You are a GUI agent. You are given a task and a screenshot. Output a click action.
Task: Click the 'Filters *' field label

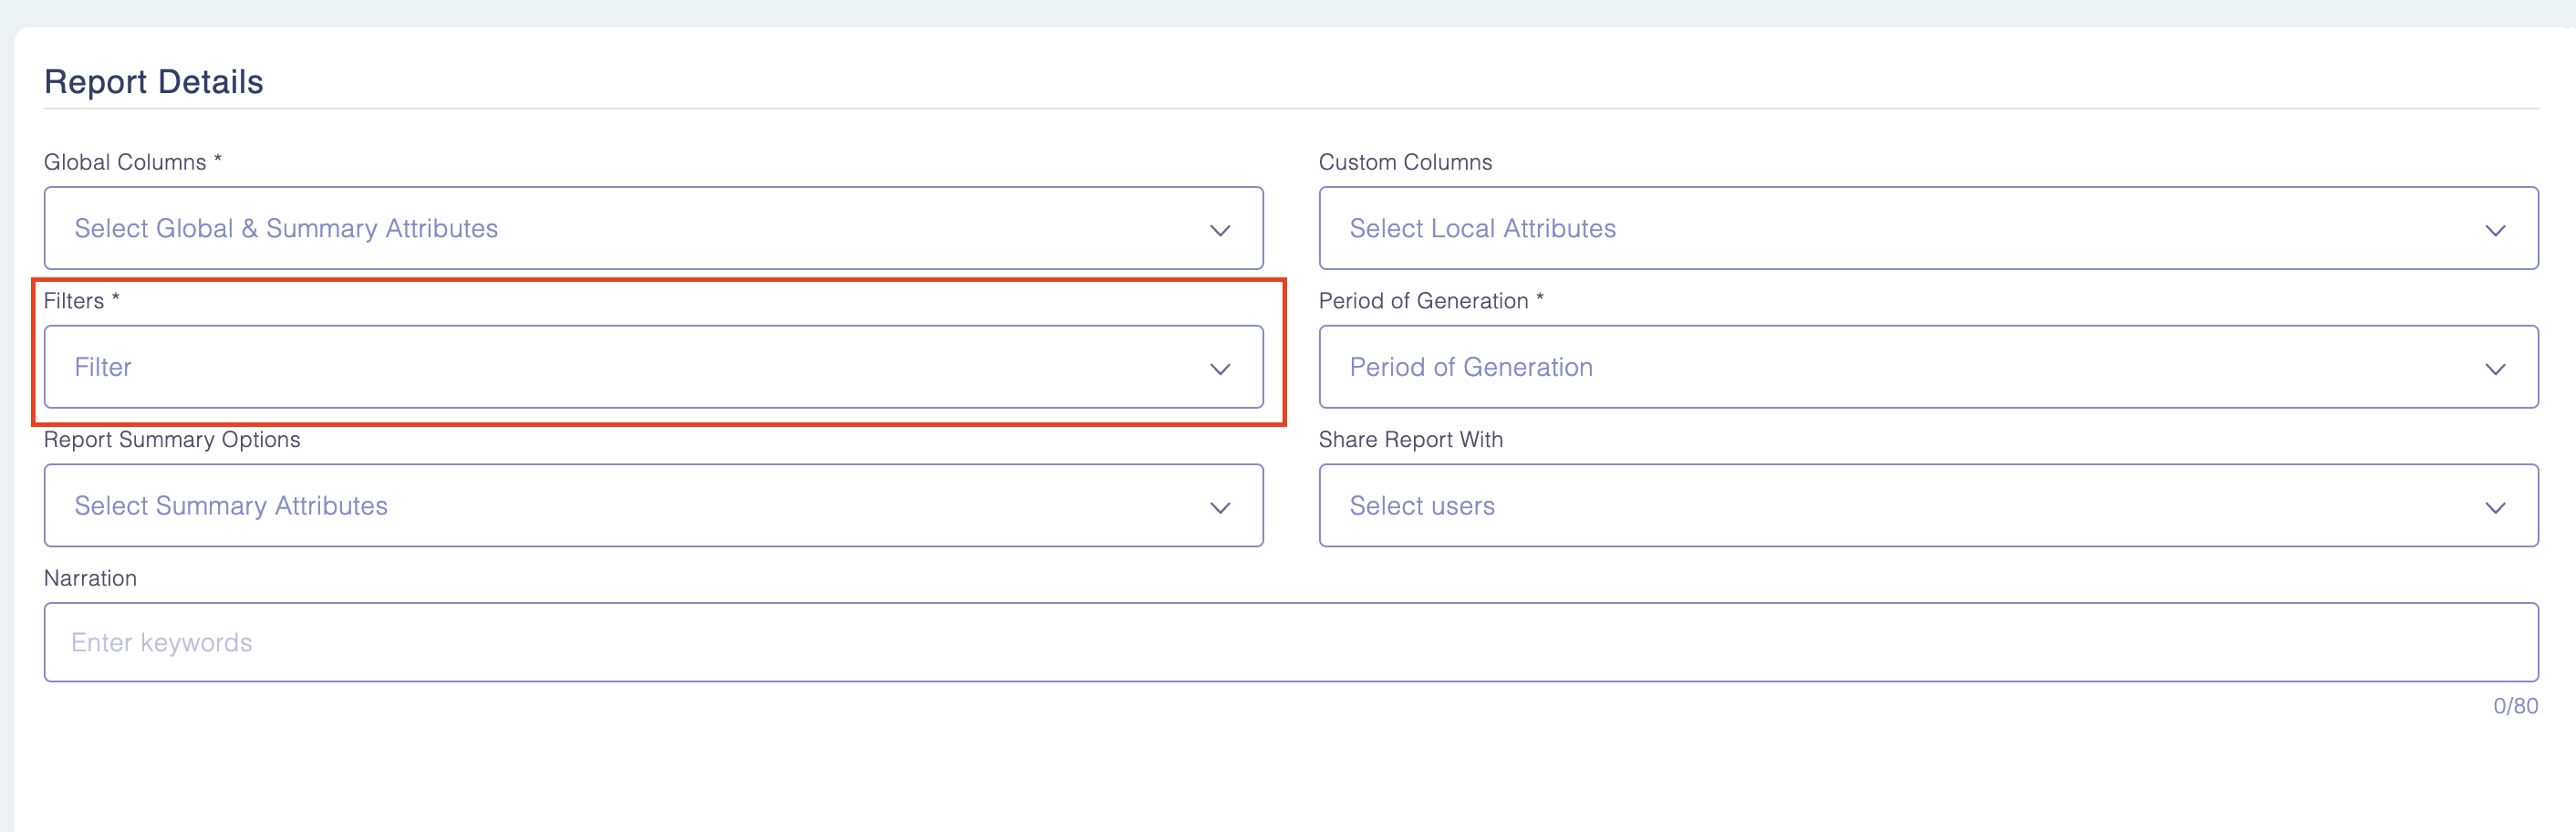pyautogui.click(x=81, y=301)
